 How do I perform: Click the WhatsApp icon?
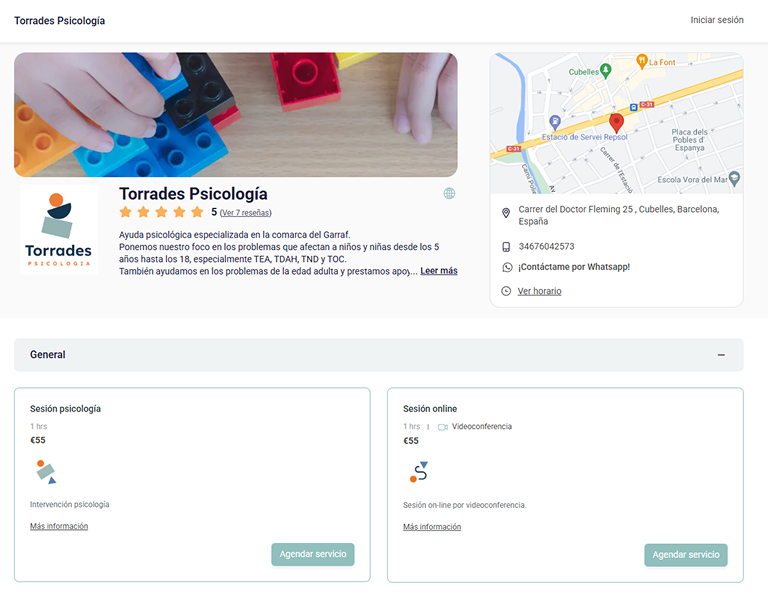tap(507, 267)
